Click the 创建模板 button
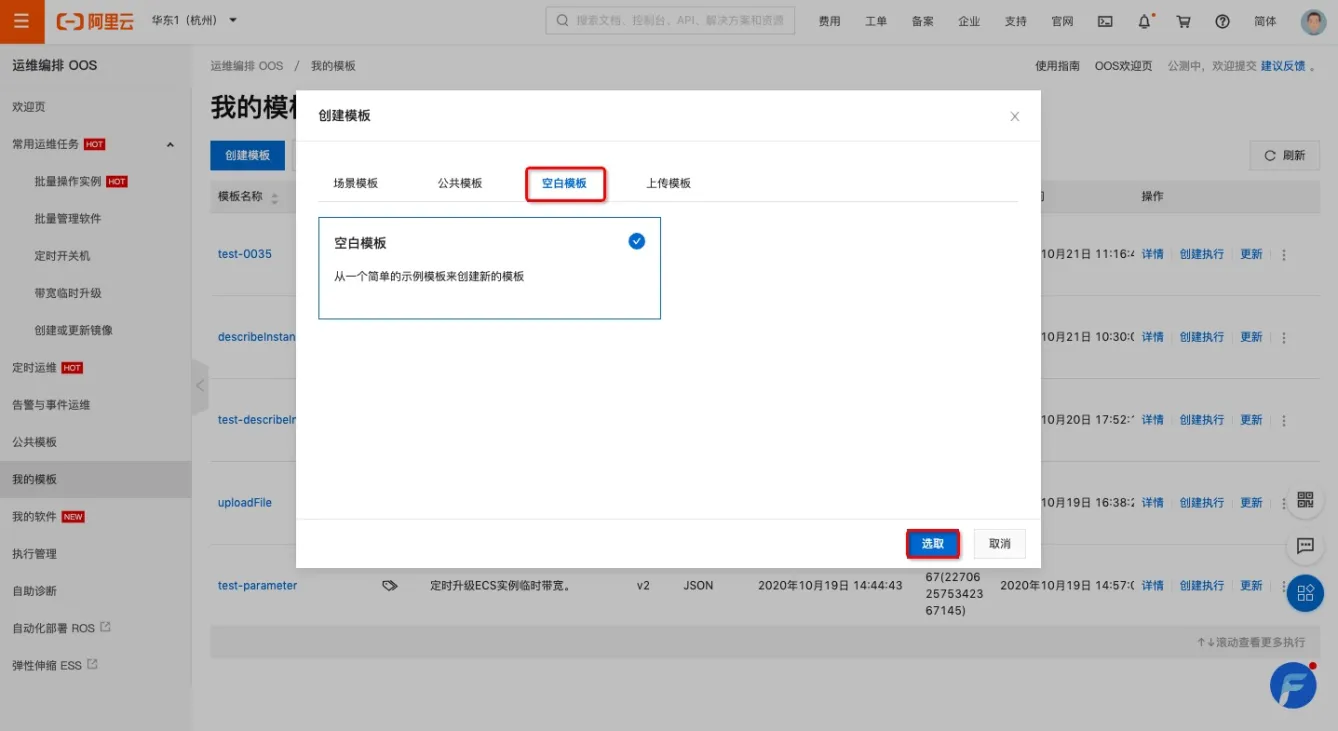The height and width of the screenshot is (731, 1338). point(247,155)
